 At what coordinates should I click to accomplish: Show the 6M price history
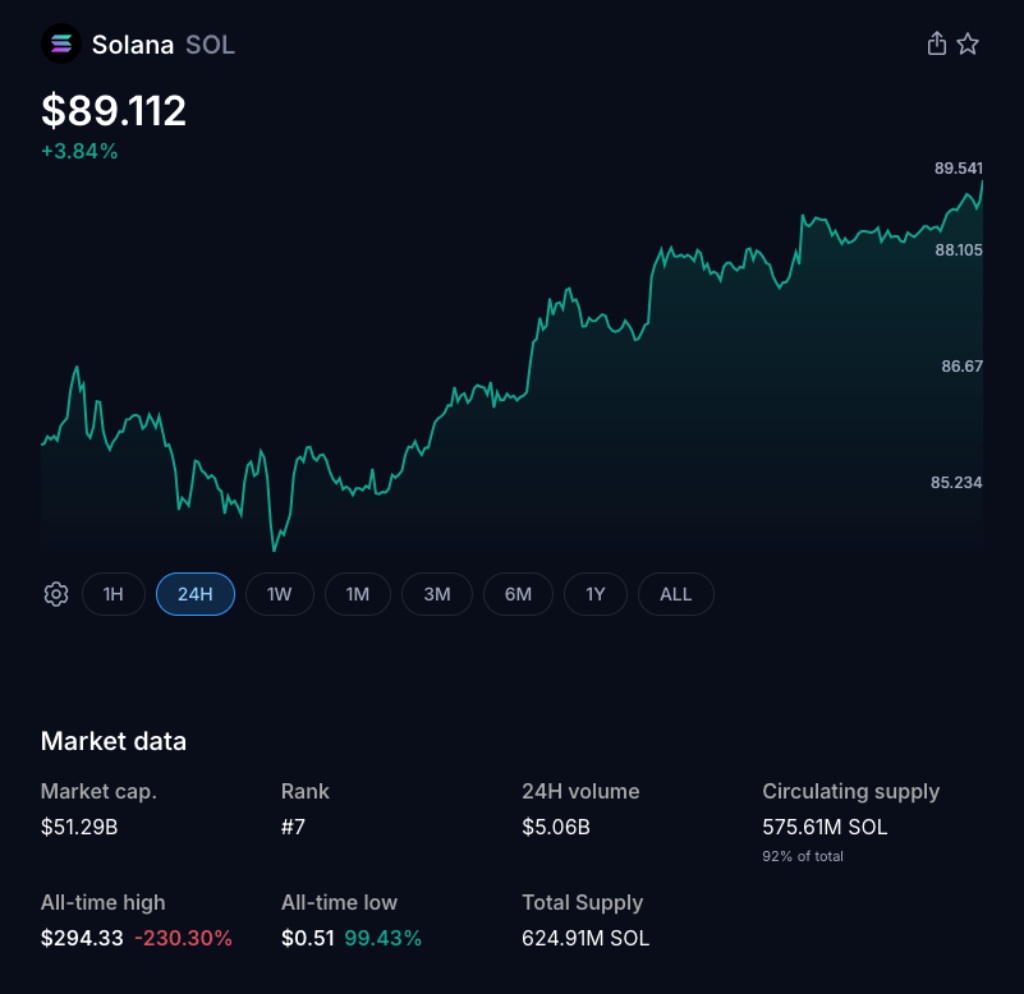[x=518, y=594]
